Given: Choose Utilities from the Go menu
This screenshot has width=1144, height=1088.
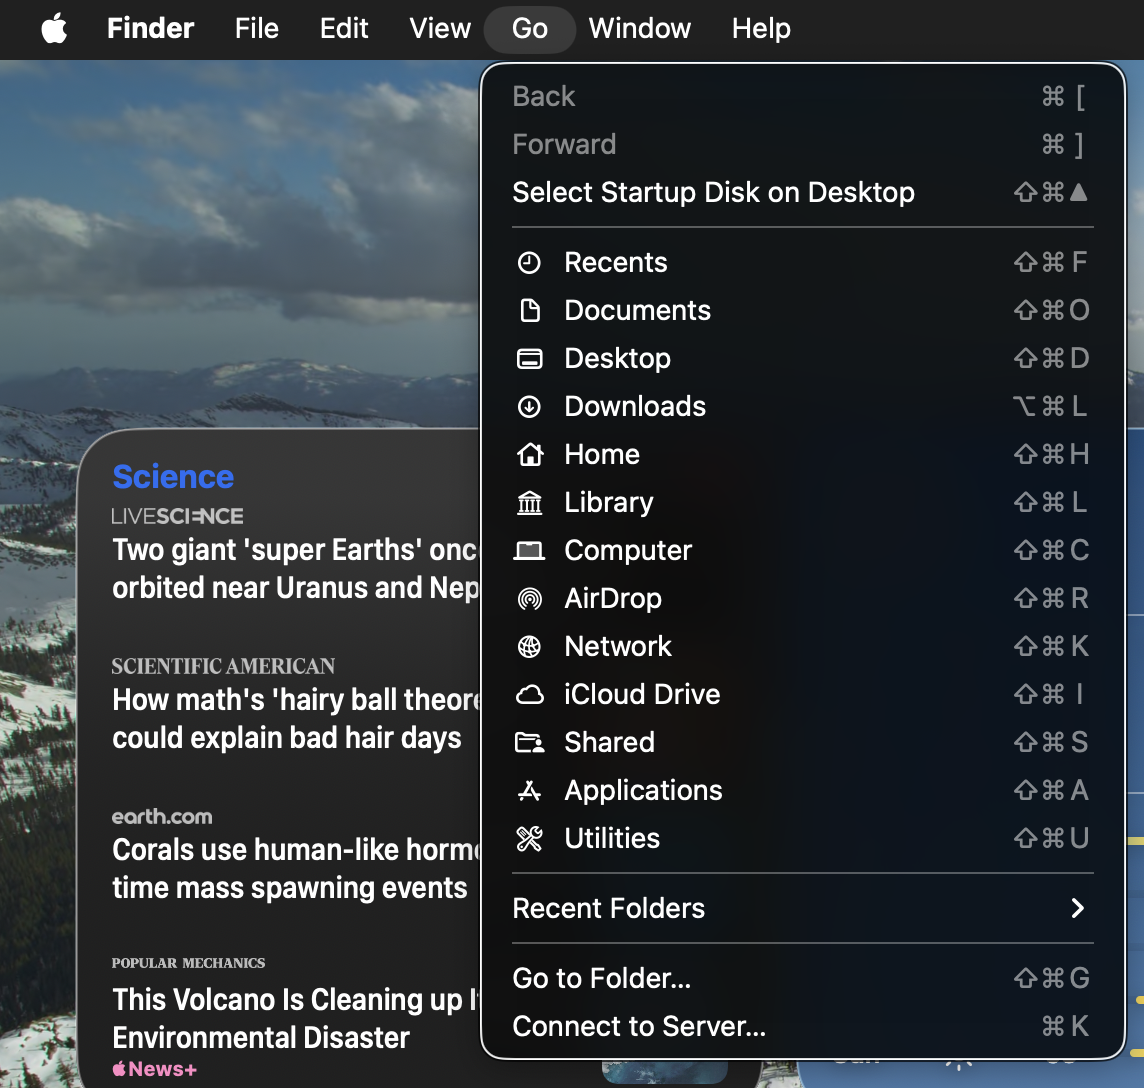Looking at the screenshot, I should [x=803, y=838].
